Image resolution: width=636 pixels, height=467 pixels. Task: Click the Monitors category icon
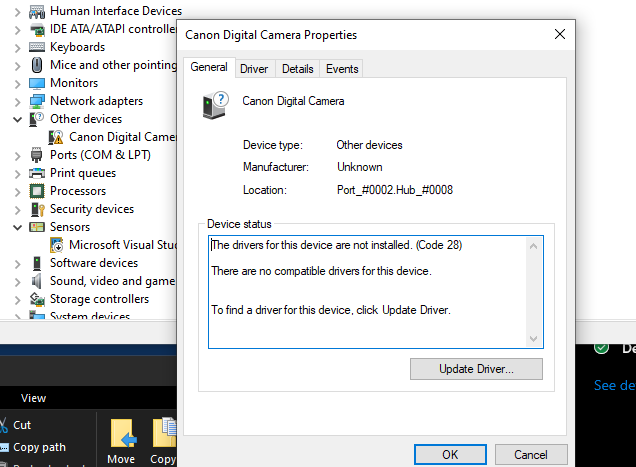[37, 83]
